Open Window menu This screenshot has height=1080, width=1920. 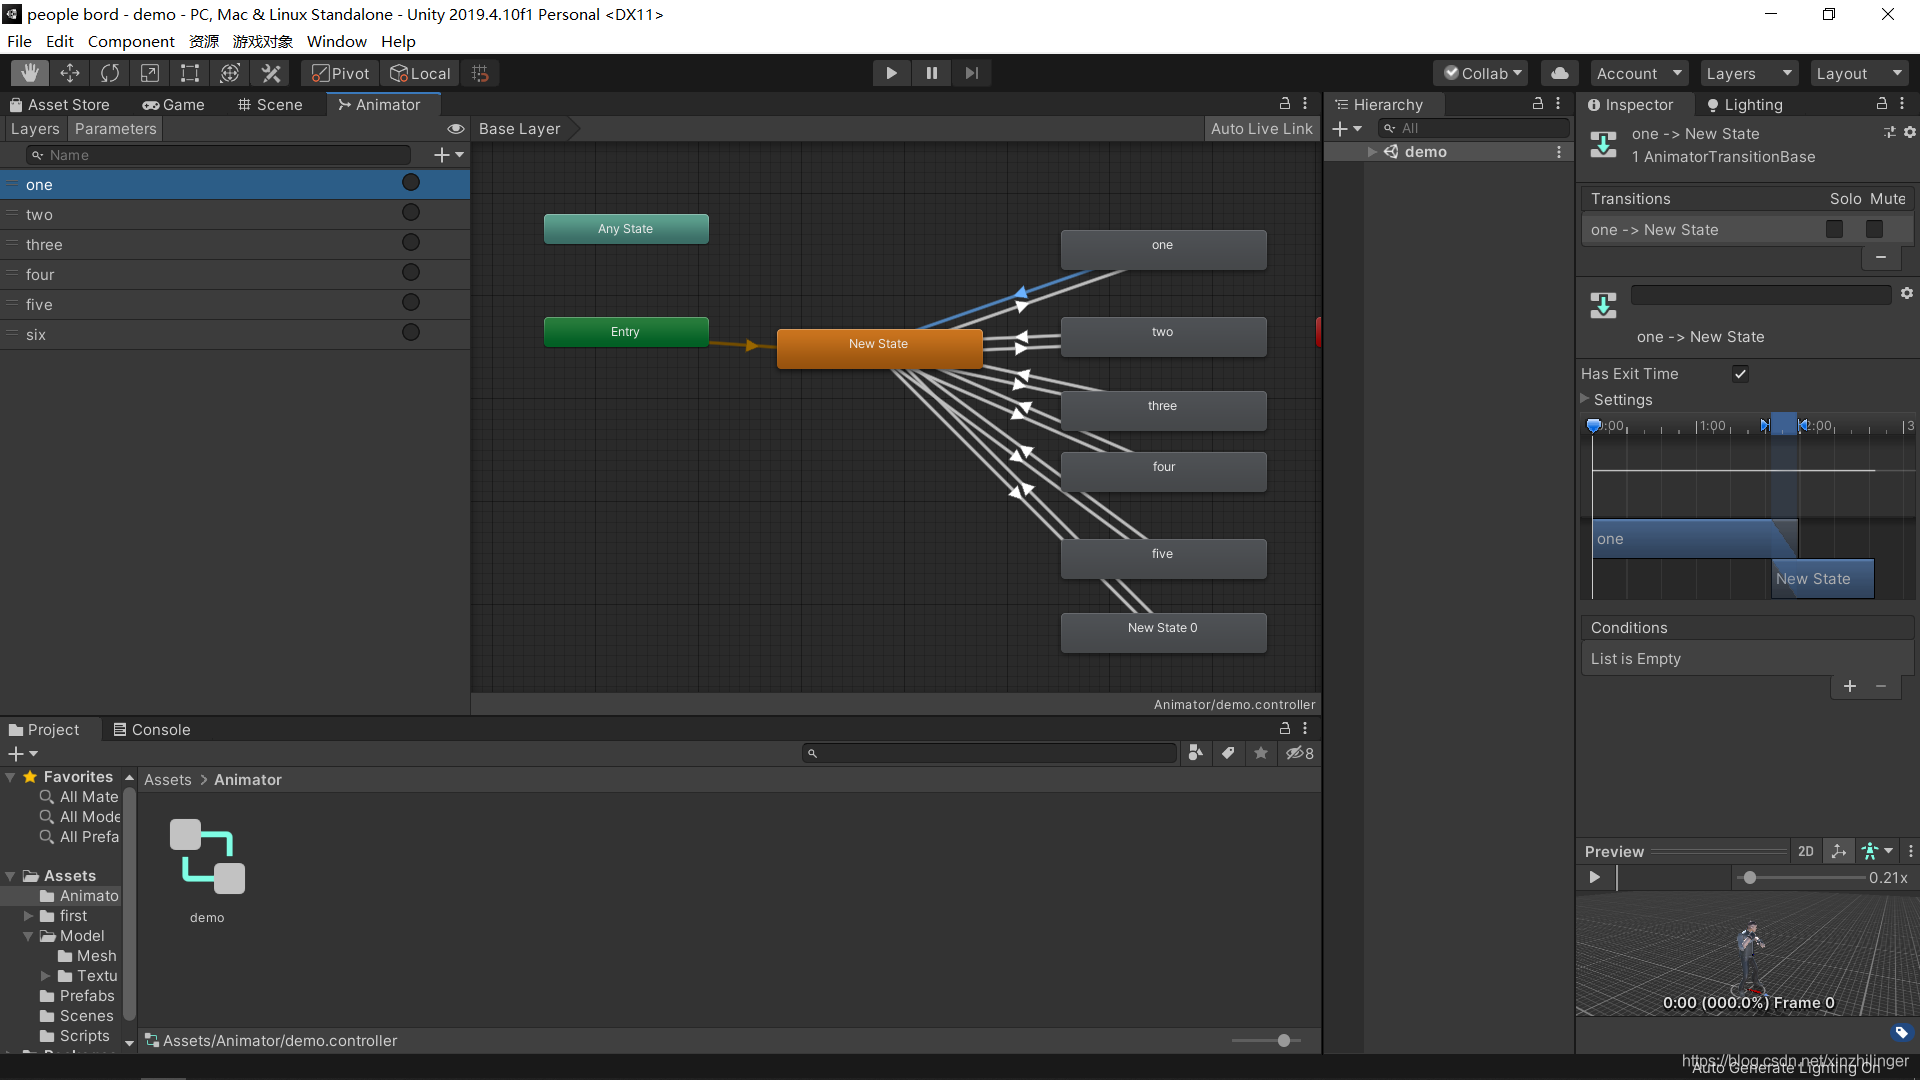coord(336,41)
